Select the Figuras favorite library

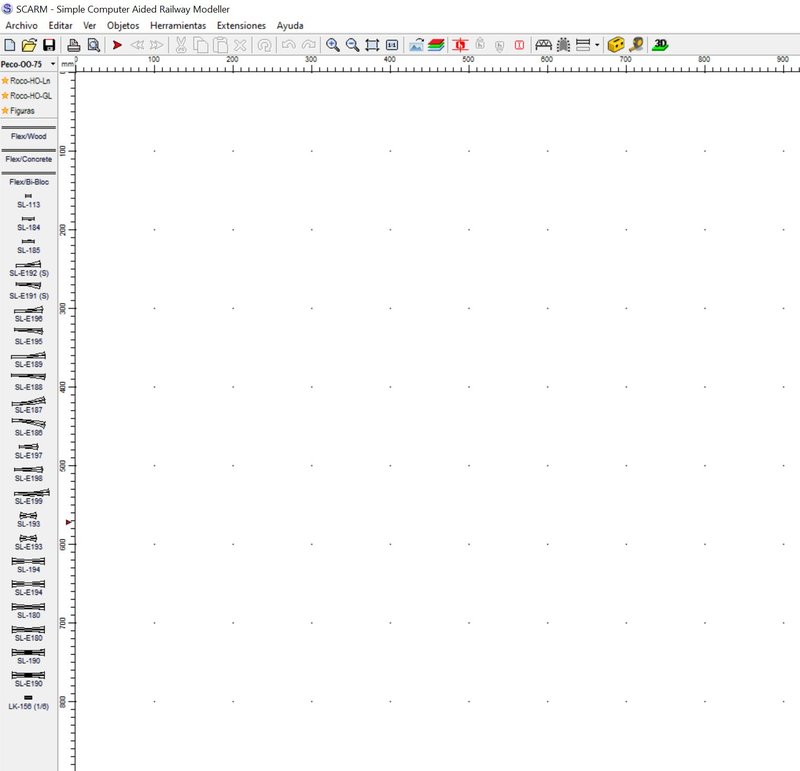(18, 110)
